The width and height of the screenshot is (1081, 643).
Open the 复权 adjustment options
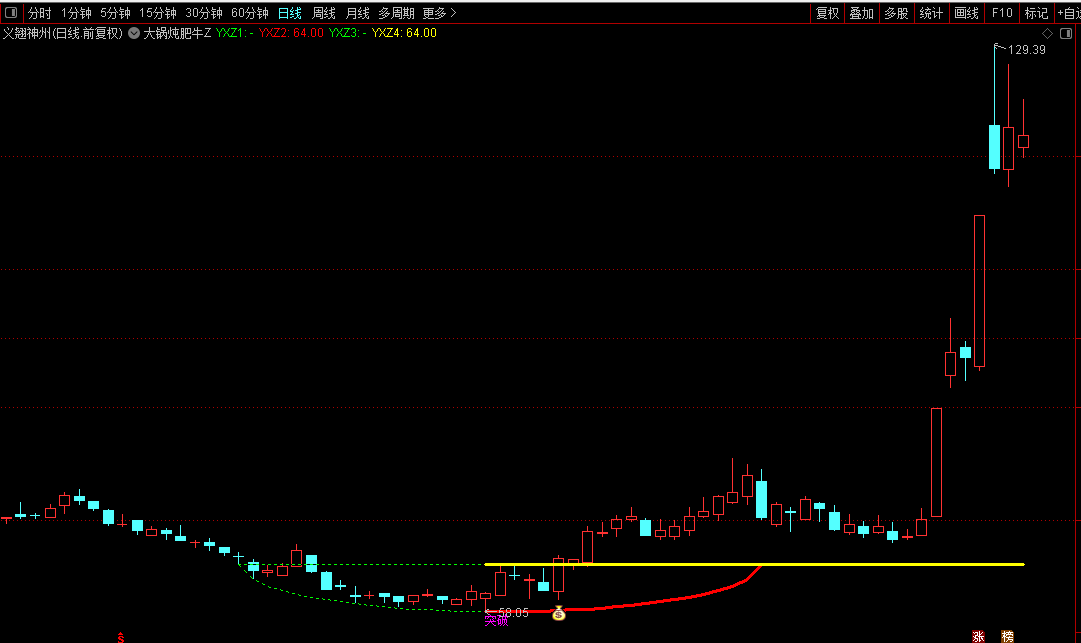pos(827,13)
